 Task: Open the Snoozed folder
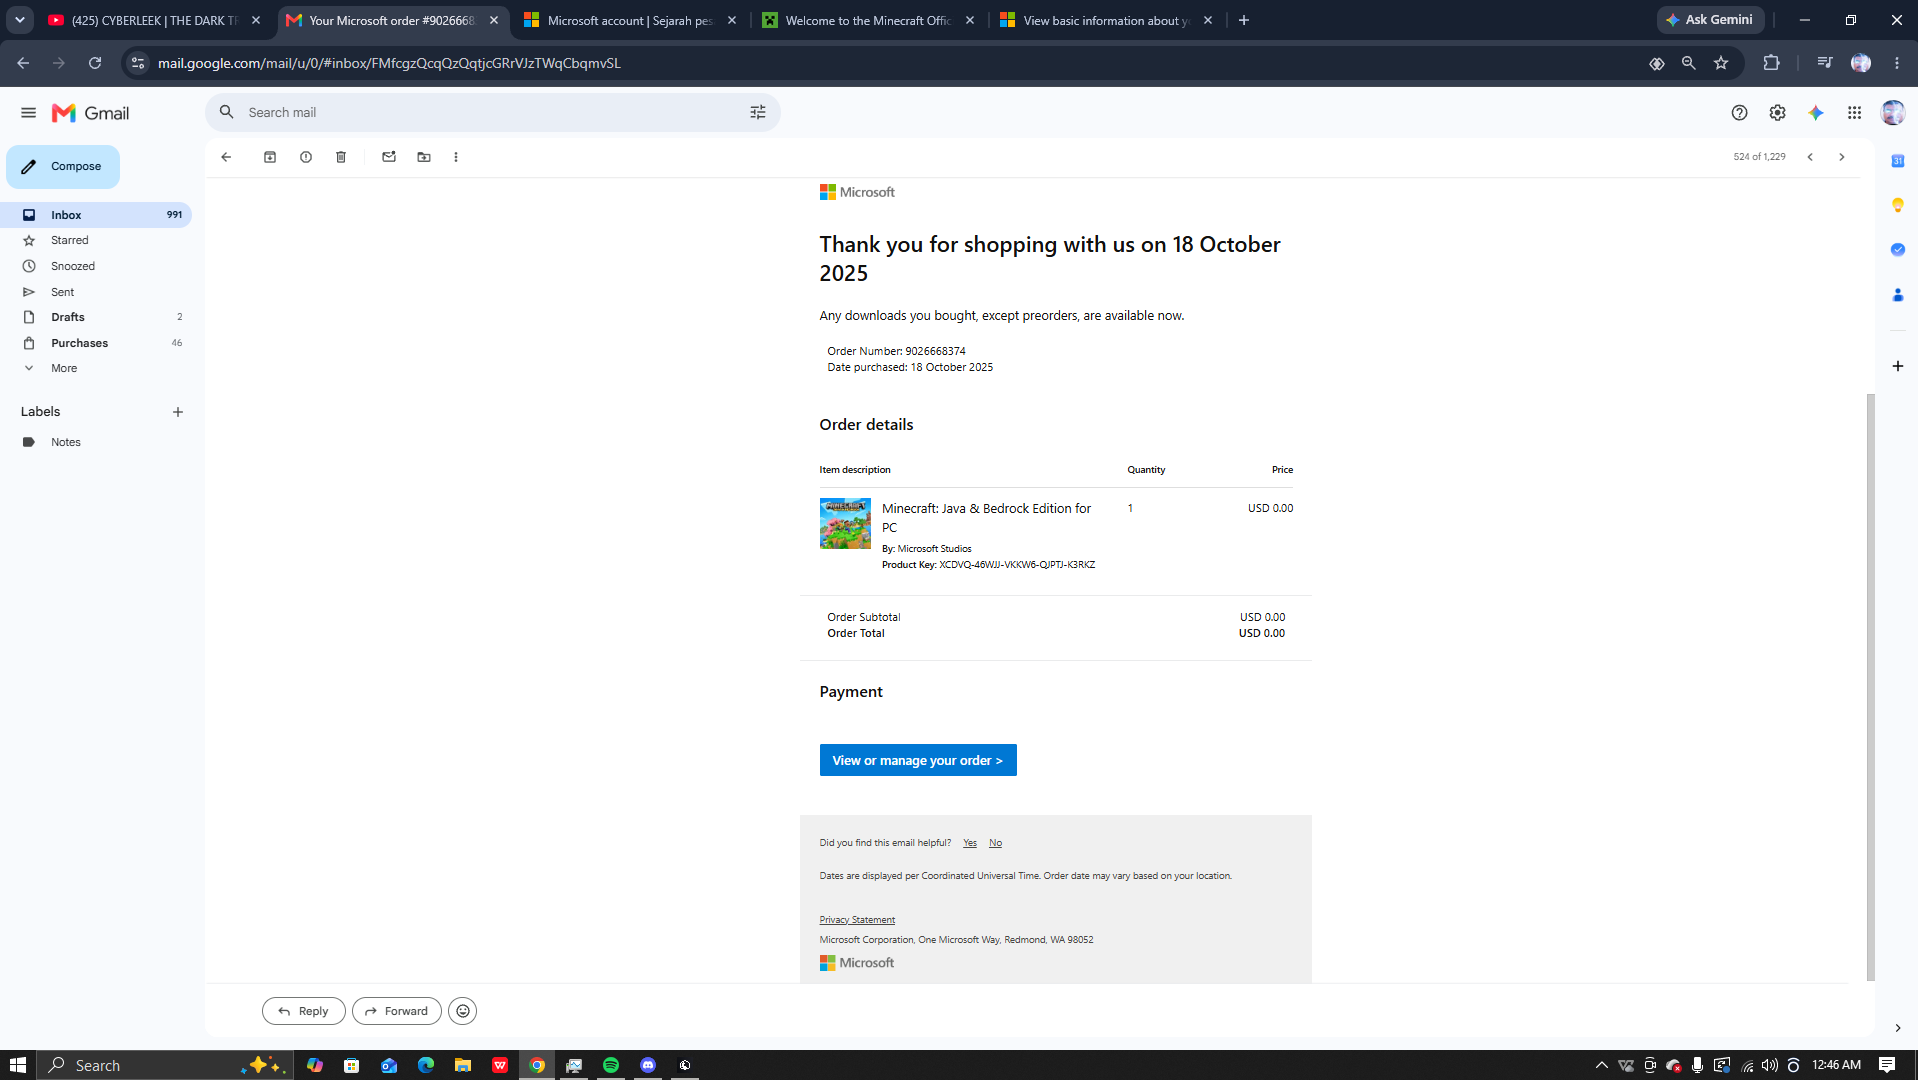tap(96, 266)
